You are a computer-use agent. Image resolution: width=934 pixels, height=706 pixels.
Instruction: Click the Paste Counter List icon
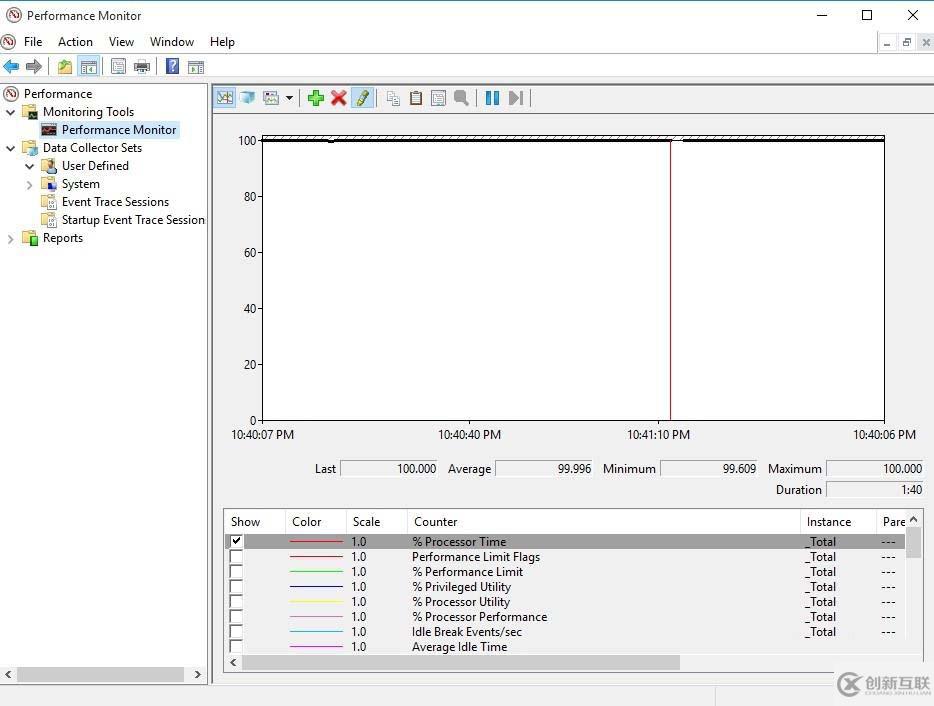pyautogui.click(x=416, y=98)
